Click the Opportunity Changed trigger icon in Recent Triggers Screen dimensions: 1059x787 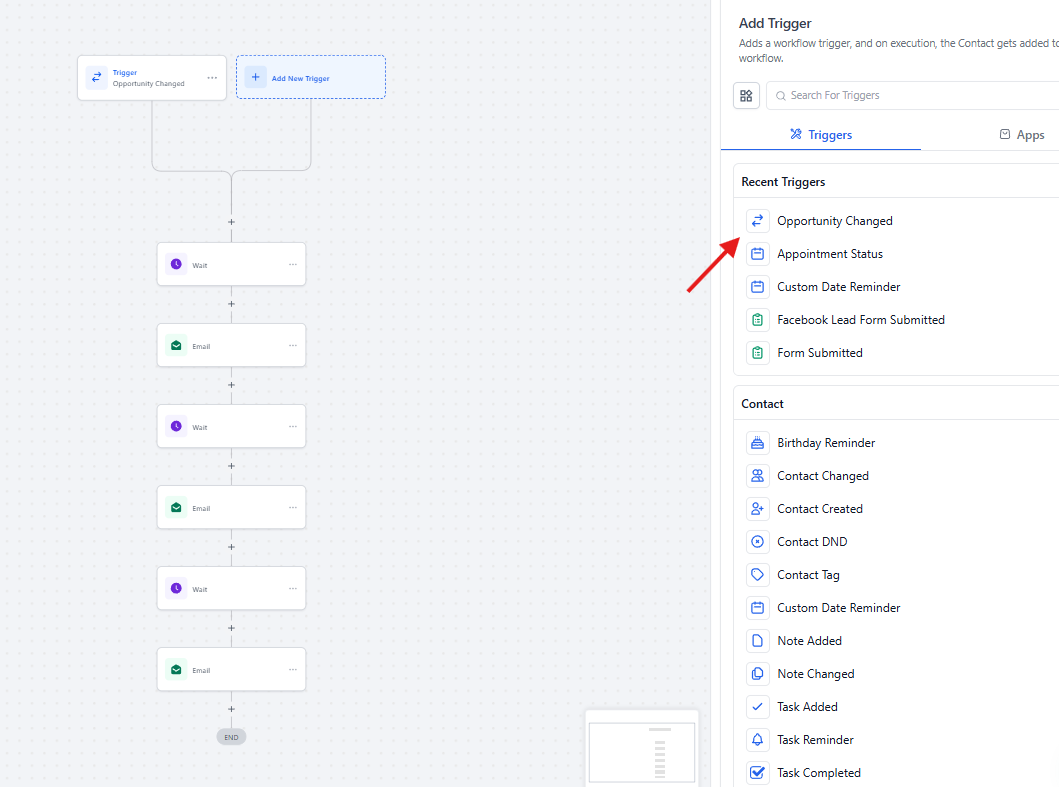point(757,221)
